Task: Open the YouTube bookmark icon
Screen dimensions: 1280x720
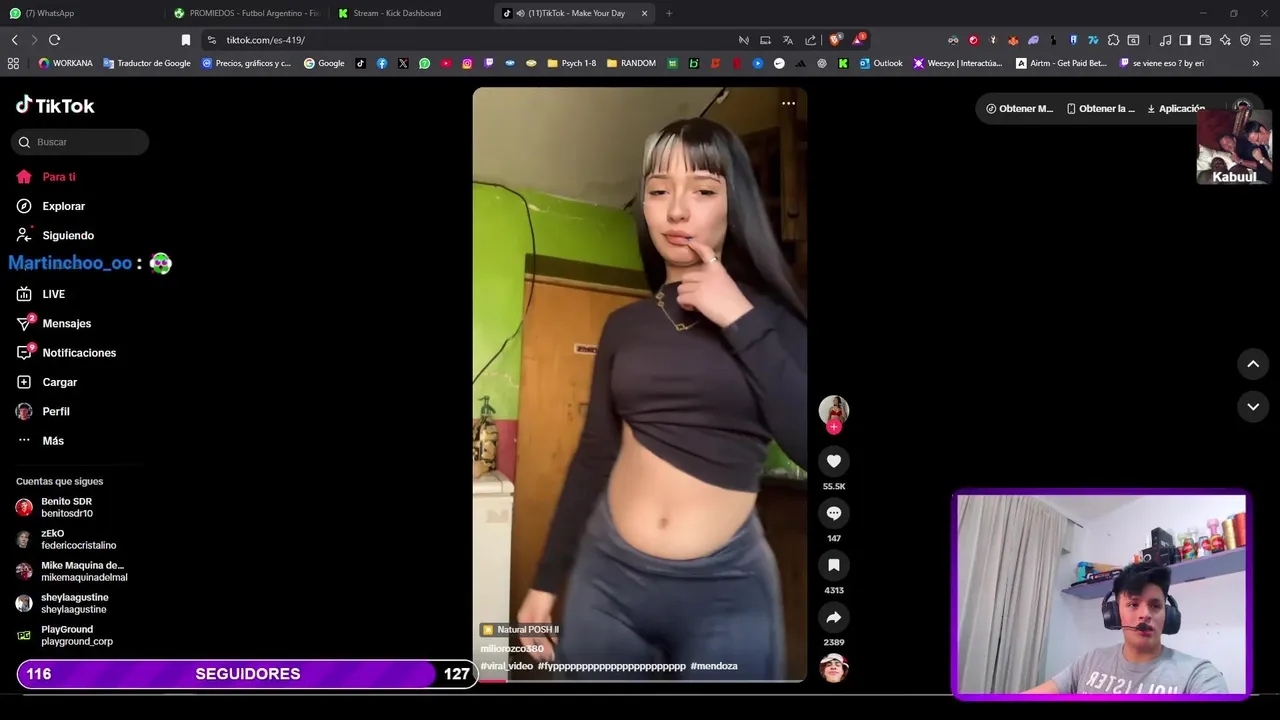Action: 446,63
